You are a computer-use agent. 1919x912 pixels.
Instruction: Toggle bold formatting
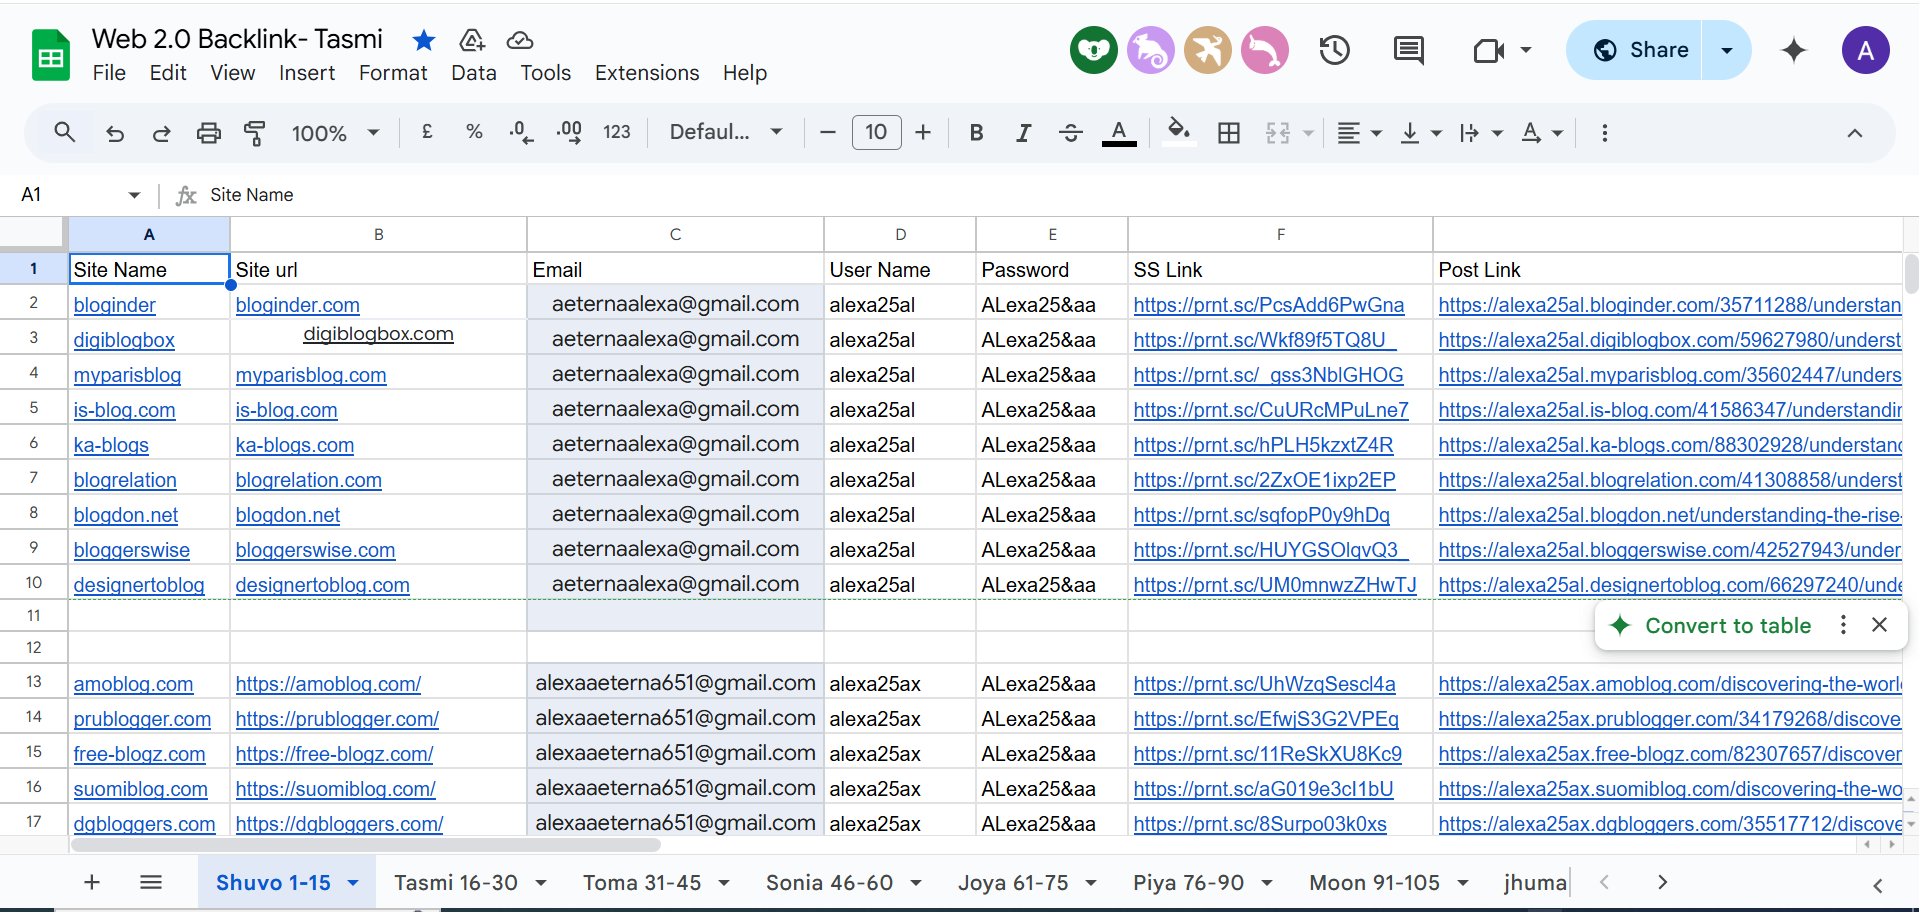[x=976, y=133]
